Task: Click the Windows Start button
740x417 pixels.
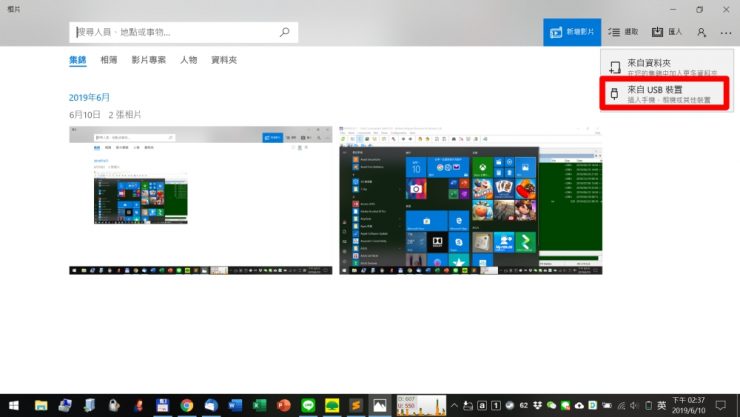Action: click(x=12, y=405)
